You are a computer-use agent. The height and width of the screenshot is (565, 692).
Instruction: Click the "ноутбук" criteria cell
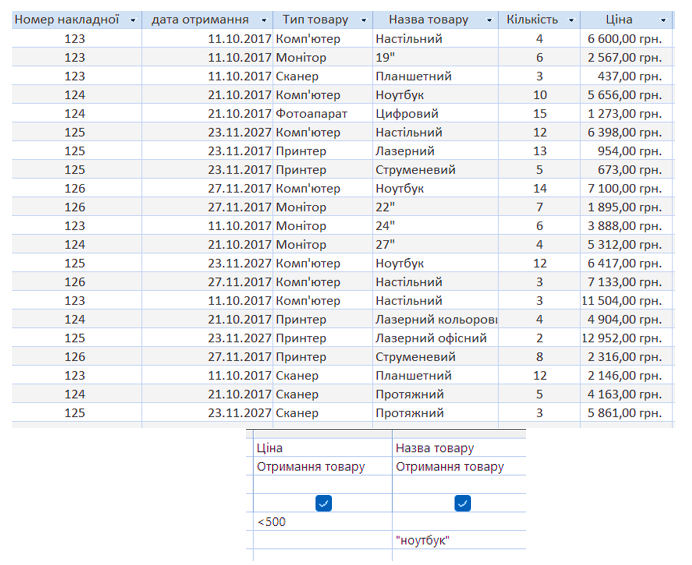pos(458,540)
